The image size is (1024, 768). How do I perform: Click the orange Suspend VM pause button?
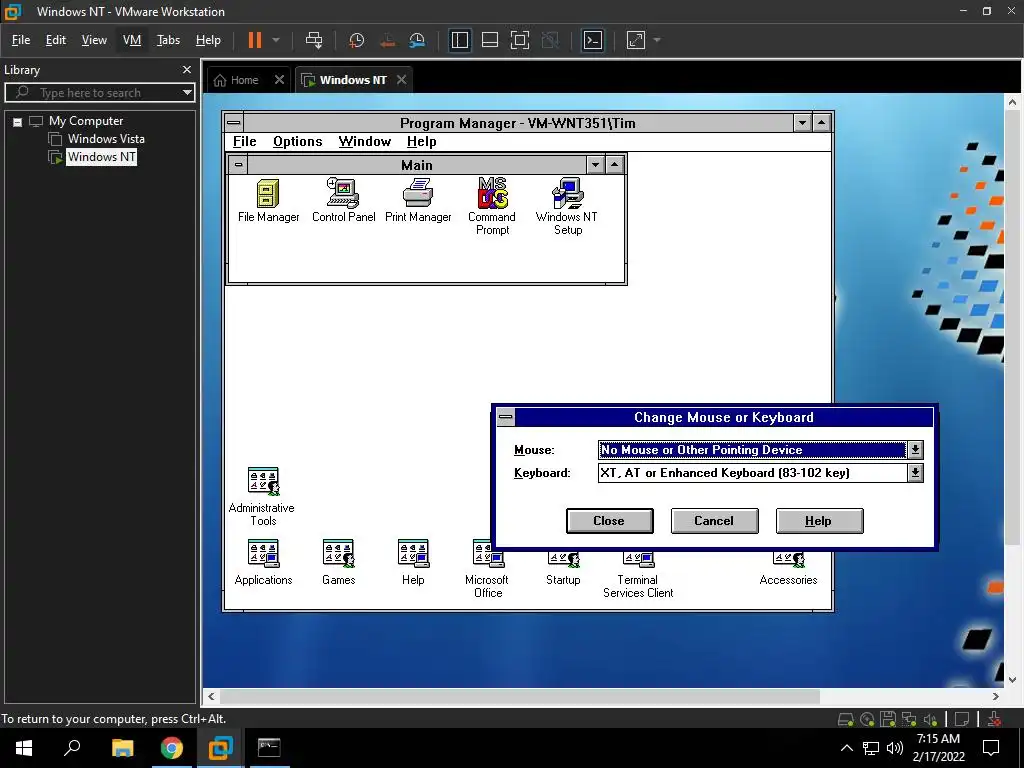click(x=255, y=40)
